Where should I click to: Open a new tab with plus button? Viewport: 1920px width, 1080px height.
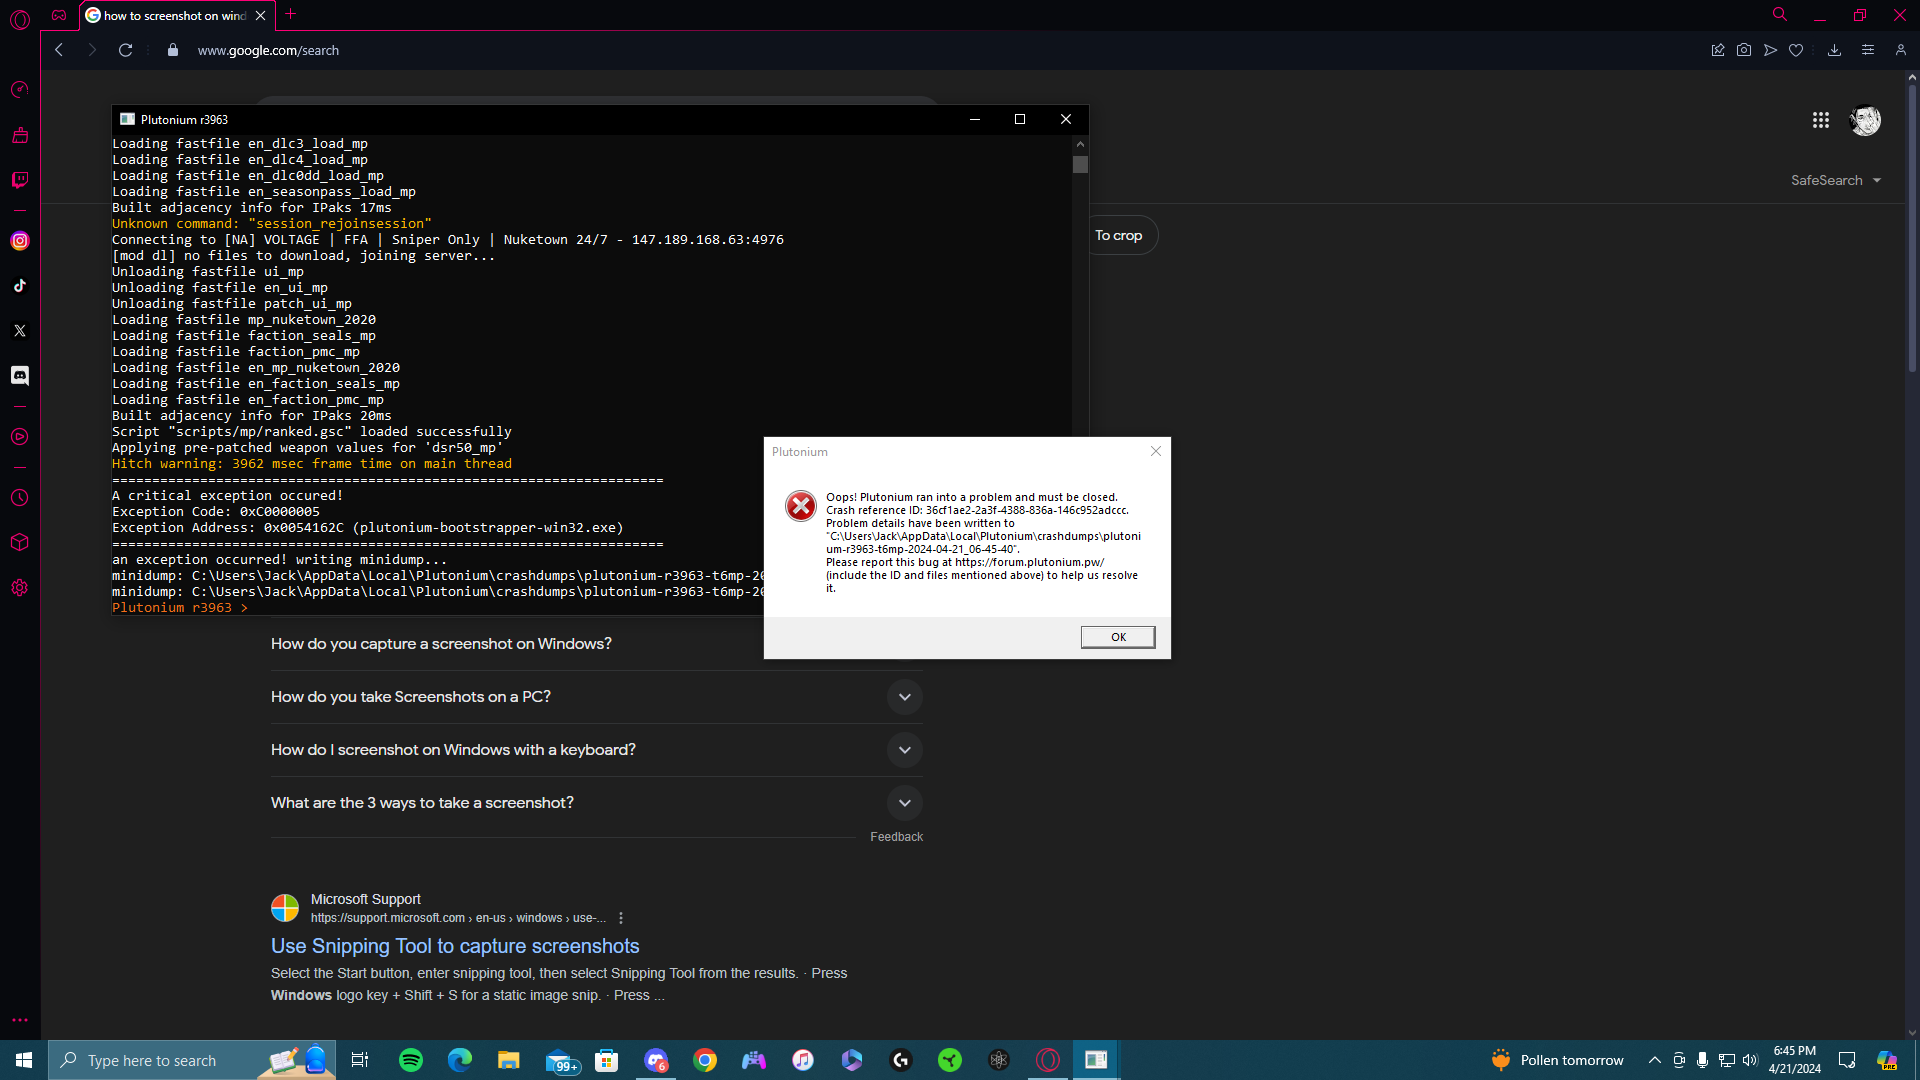point(290,14)
